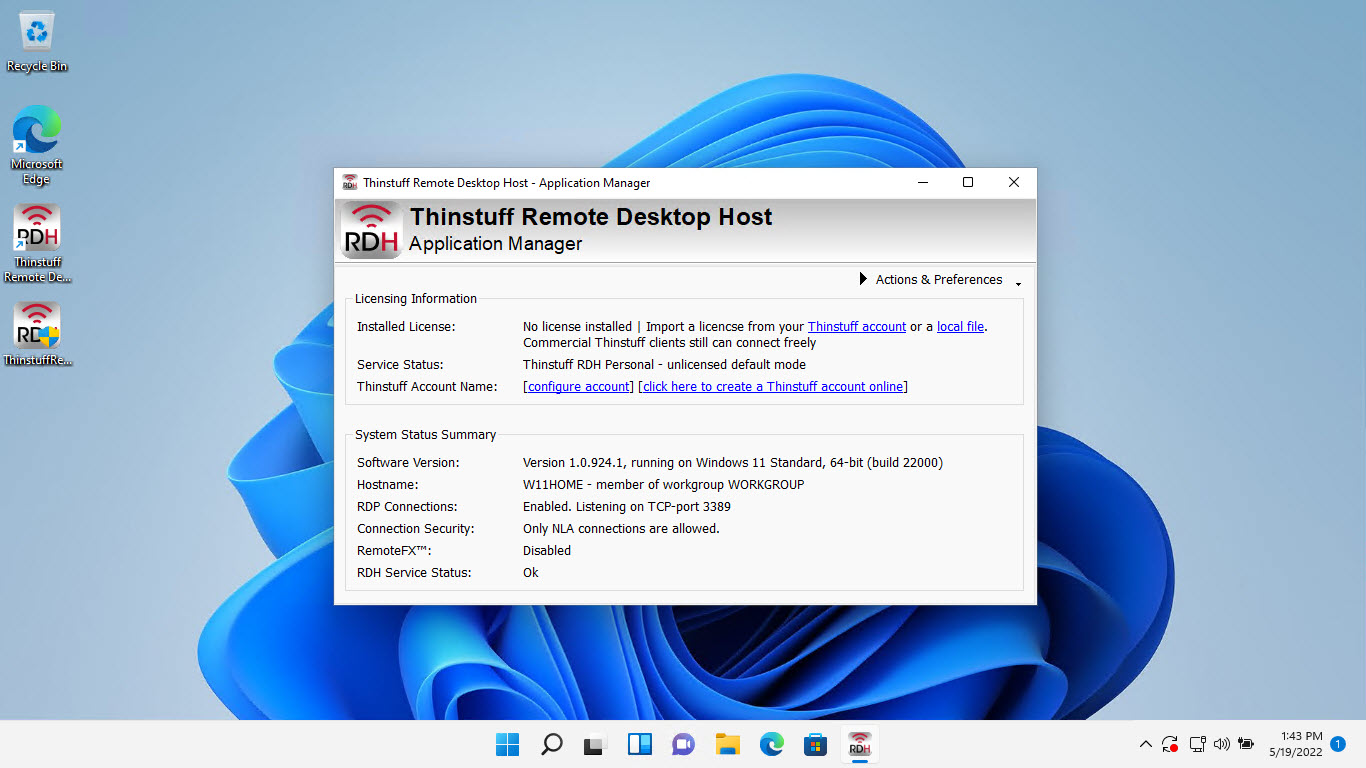Click the configure account link
Image resolution: width=1366 pixels, height=768 pixels.
tap(577, 386)
